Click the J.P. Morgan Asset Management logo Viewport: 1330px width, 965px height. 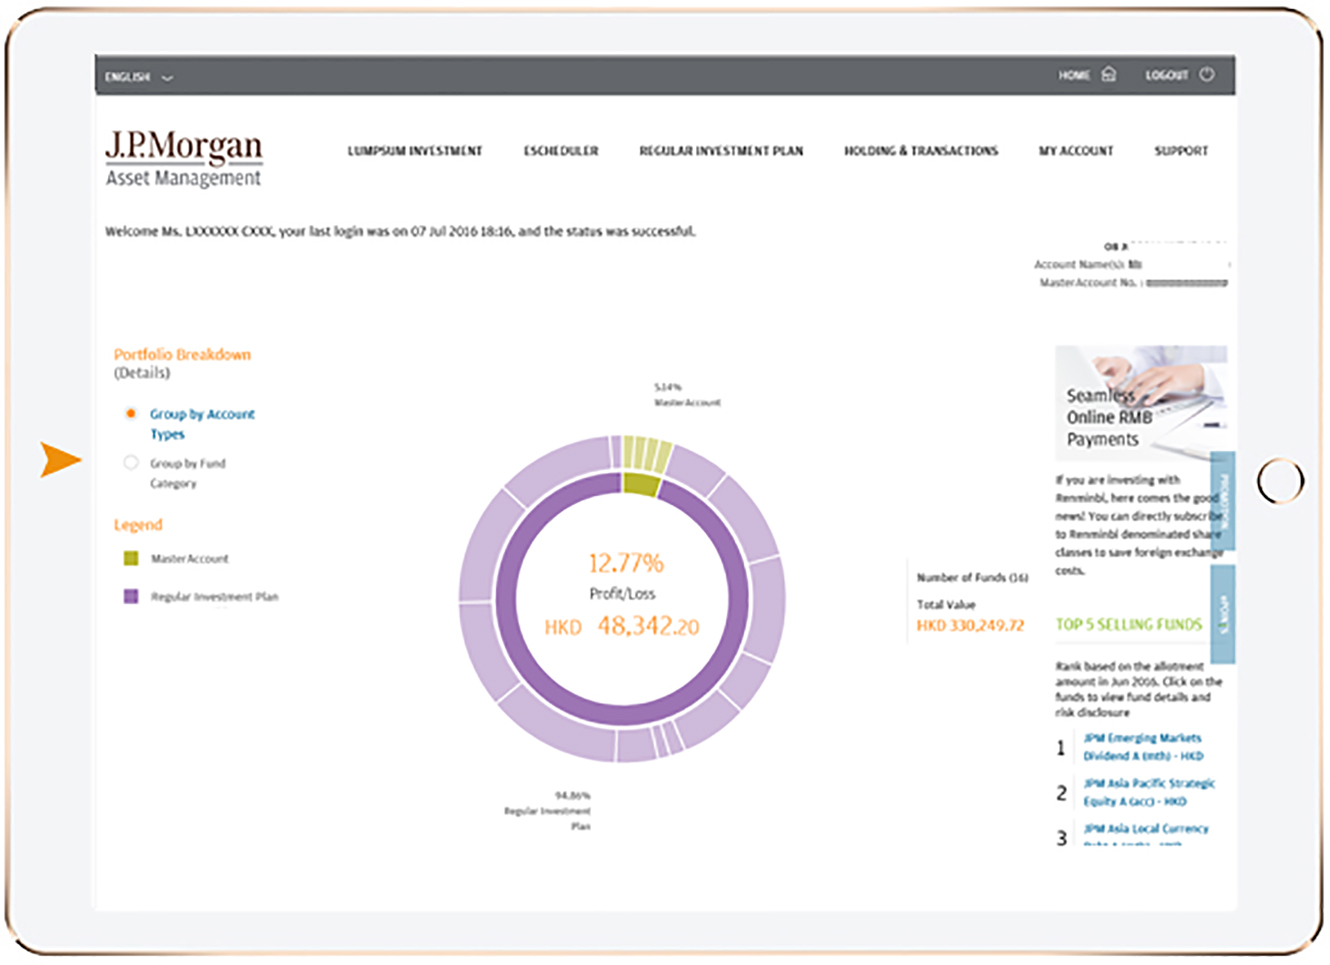[x=184, y=158]
